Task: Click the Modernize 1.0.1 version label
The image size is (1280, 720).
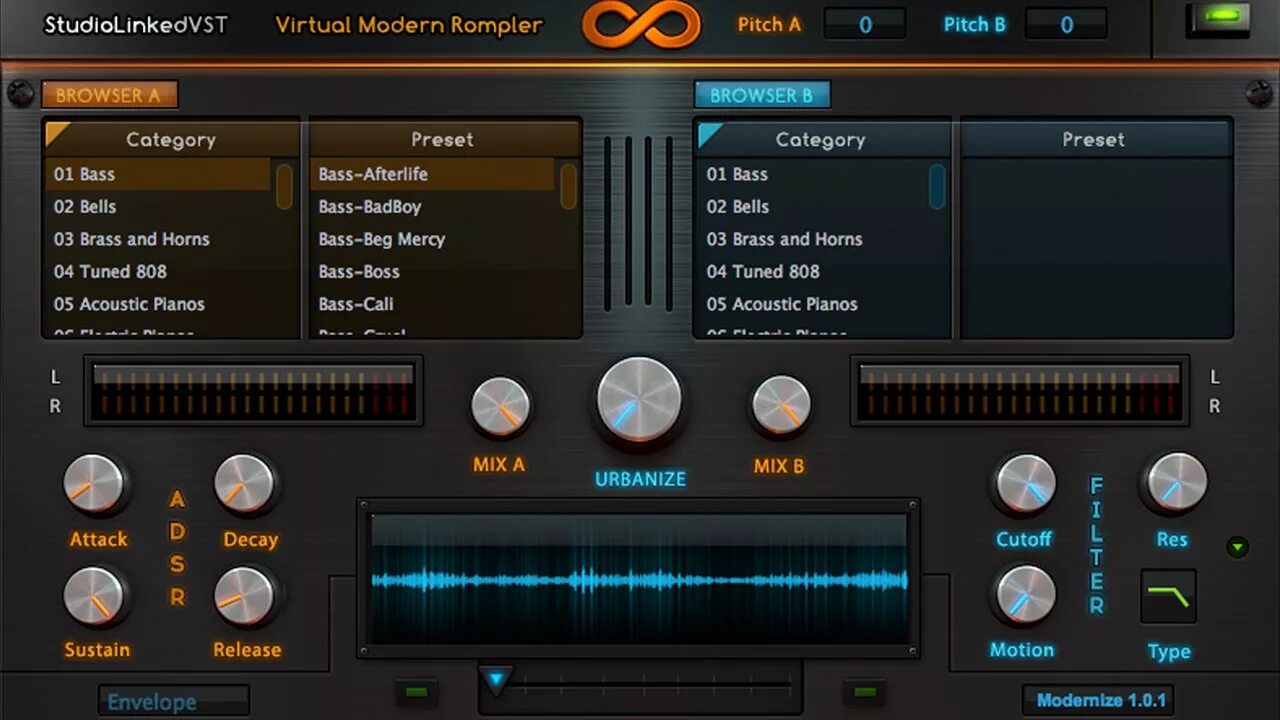Action: (x=1097, y=700)
